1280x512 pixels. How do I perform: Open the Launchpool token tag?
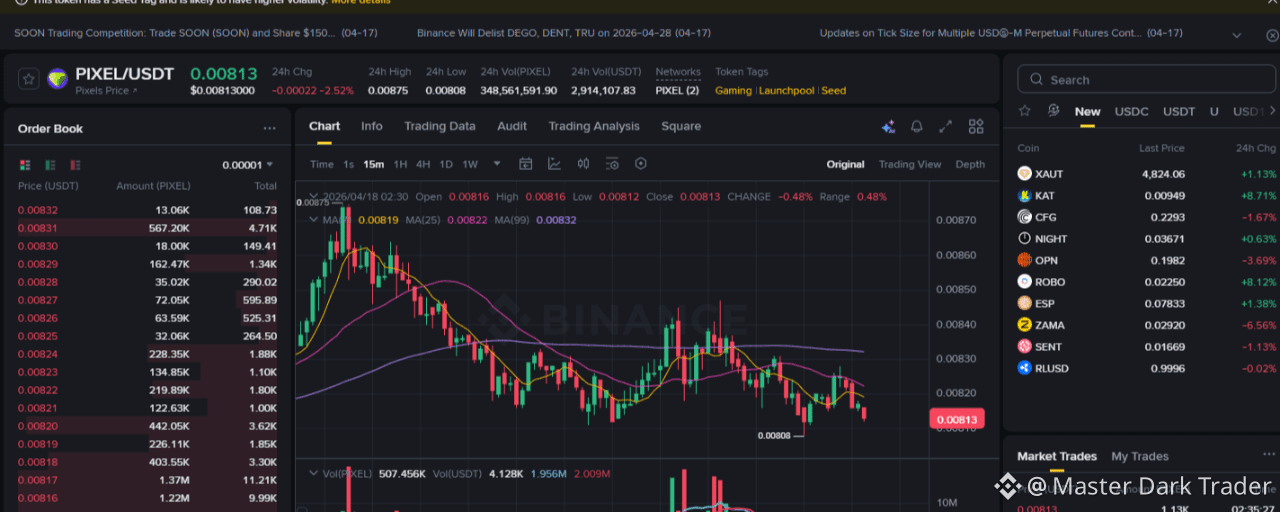pyautogui.click(x=787, y=91)
